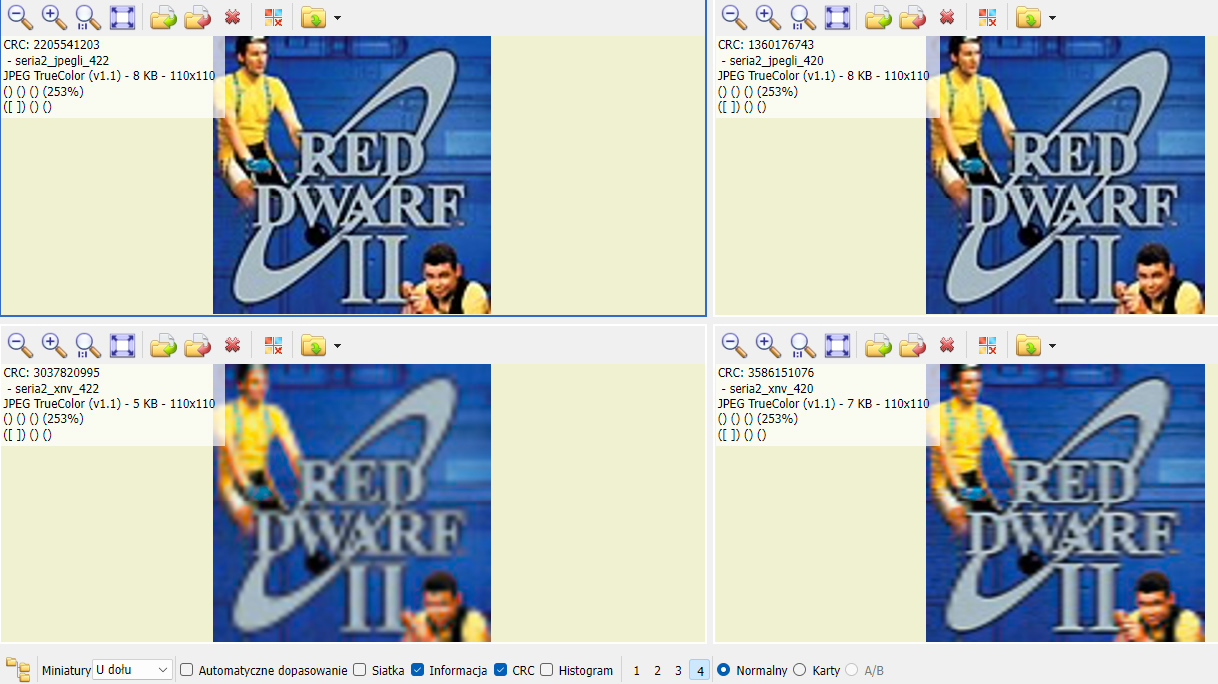Click colored-grid clear icon in seria2_jpegli_422 pane
1218x684 pixels.
[273, 17]
